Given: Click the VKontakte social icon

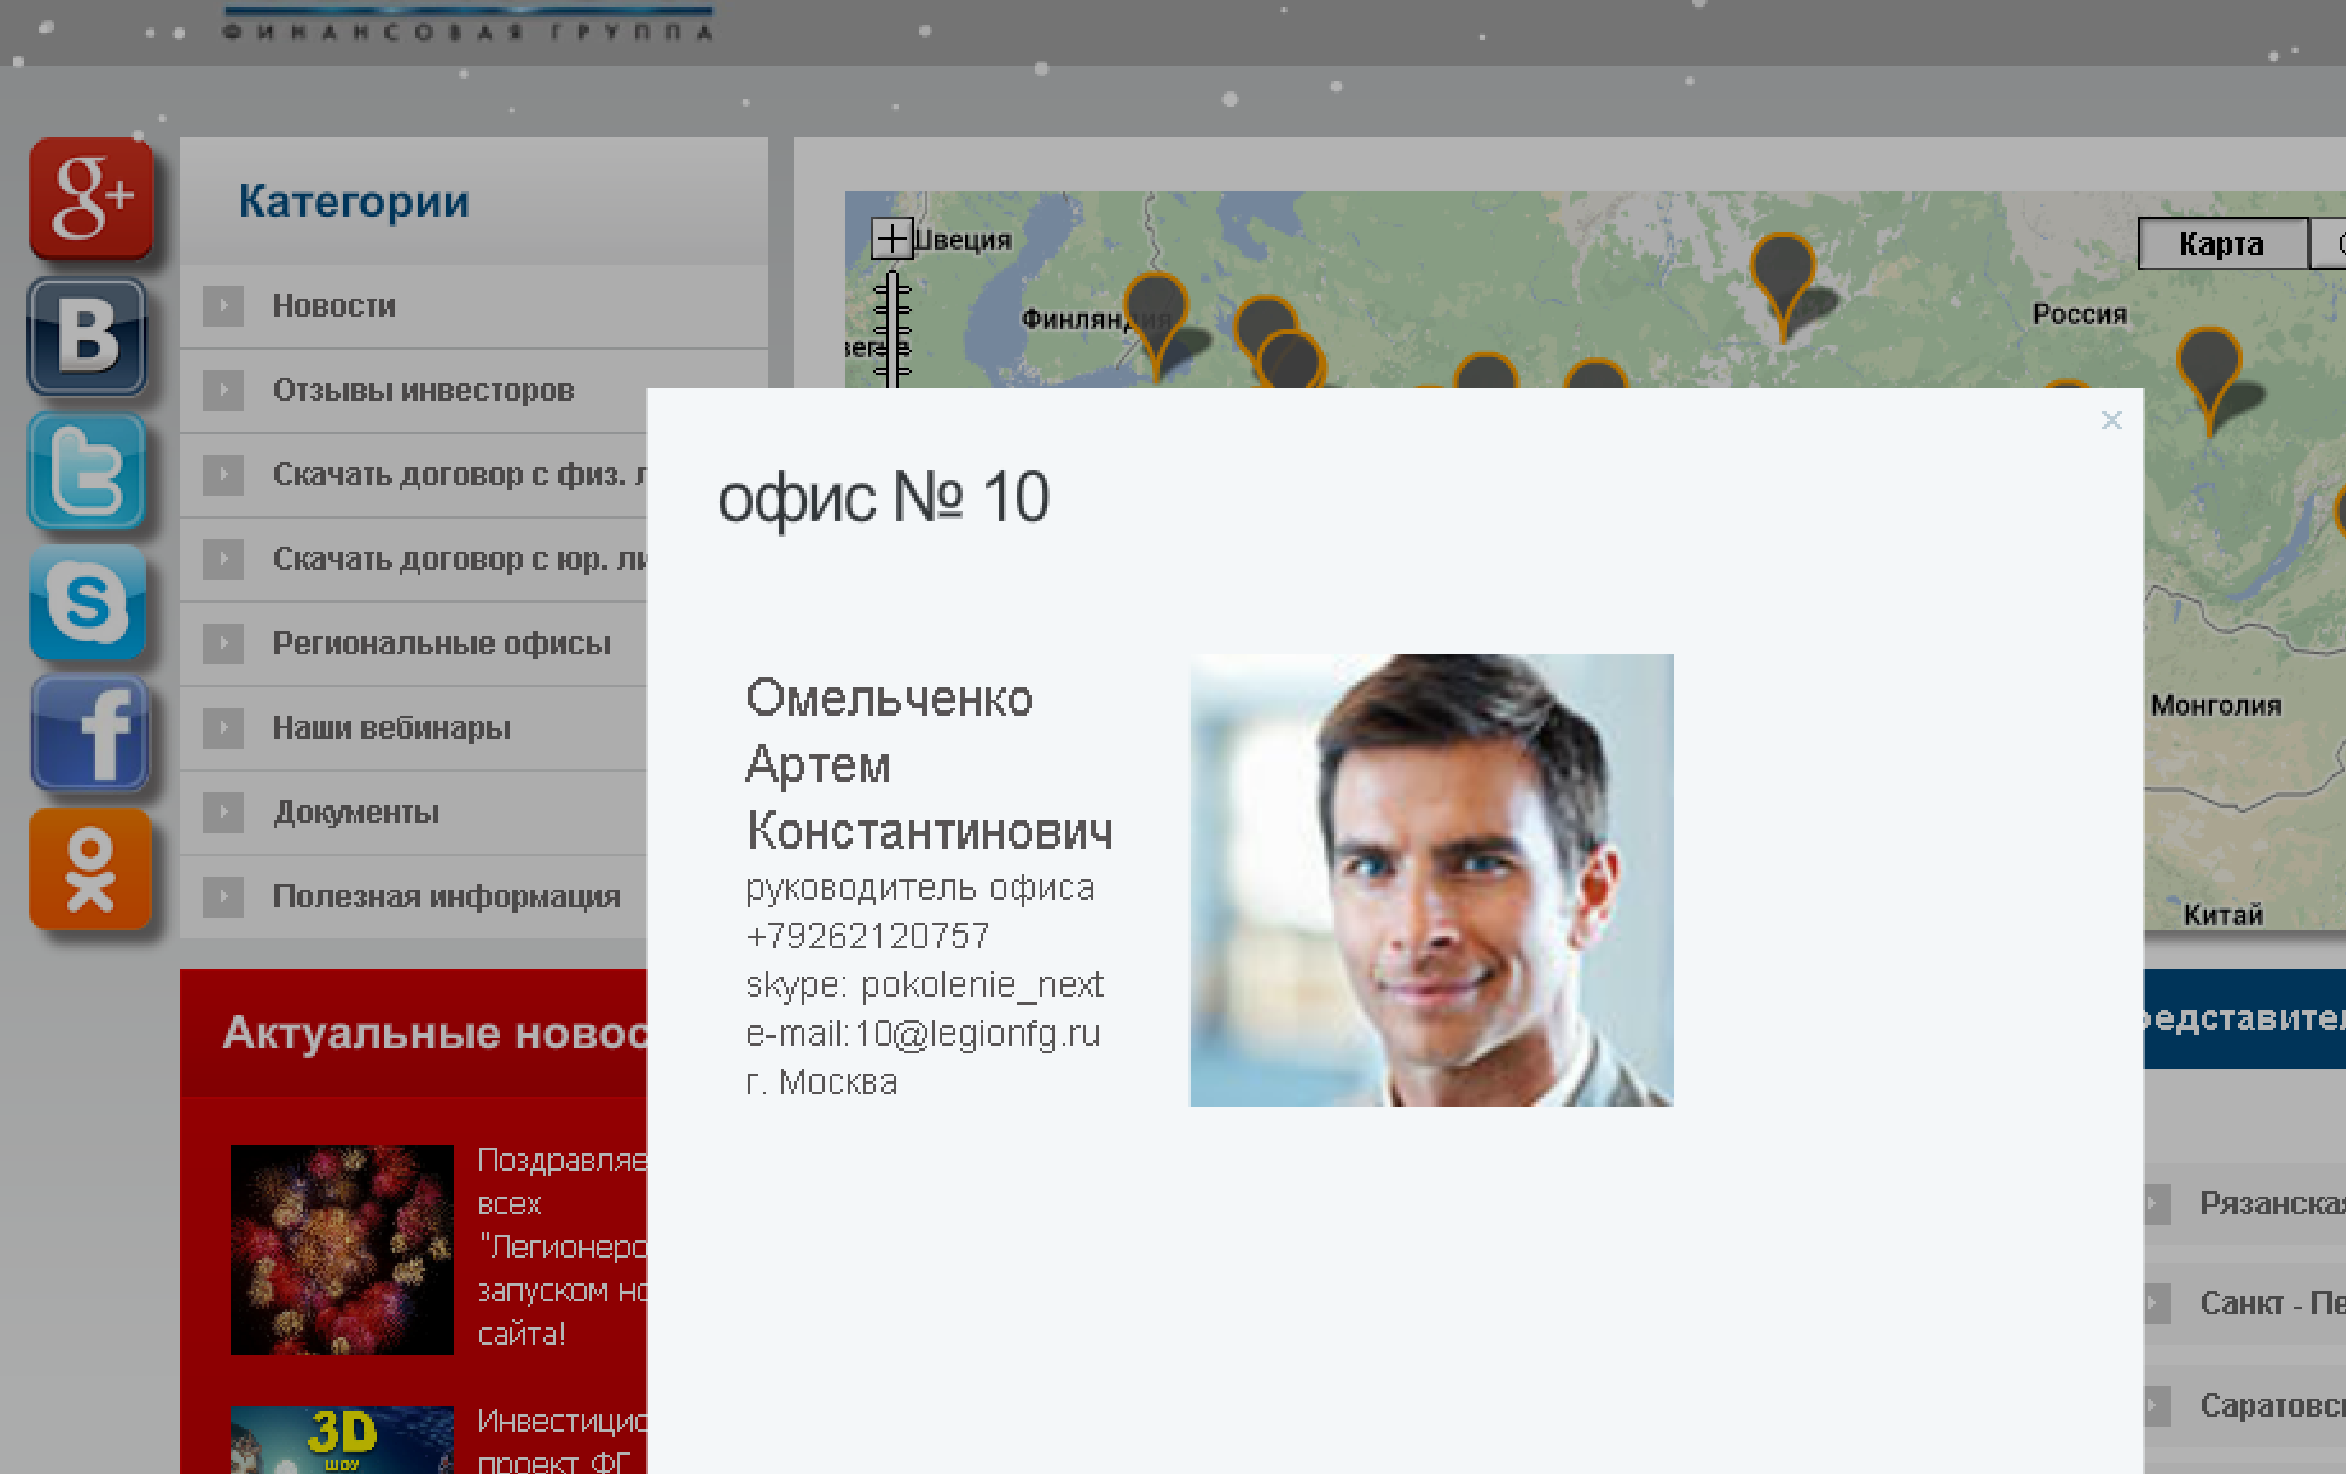Looking at the screenshot, I should tap(88, 336).
